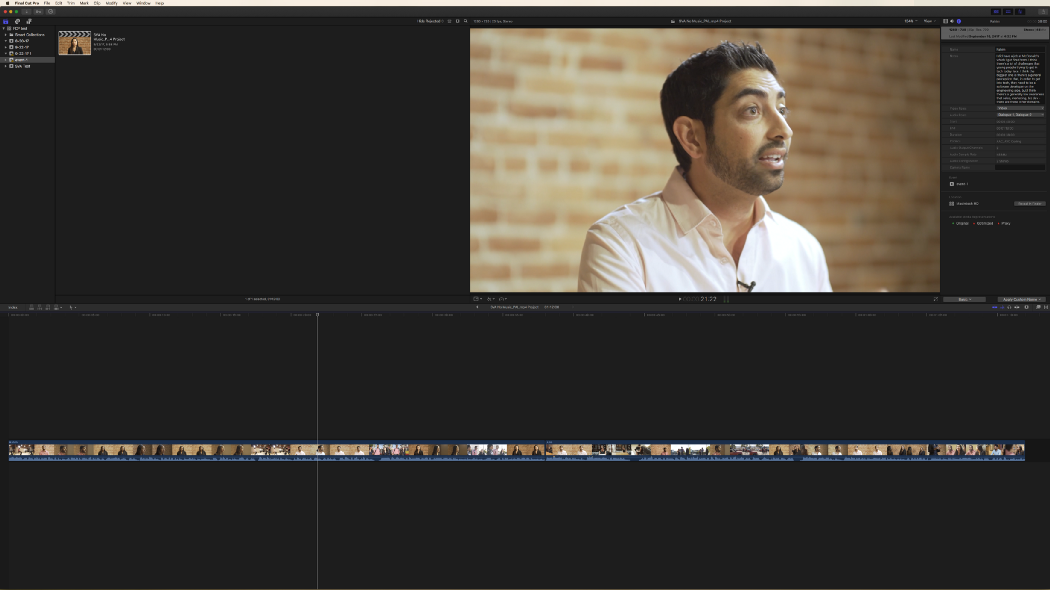Open the Info inspector icon
The height and width of the screenshot is (590, 1050).
[959, 21]
